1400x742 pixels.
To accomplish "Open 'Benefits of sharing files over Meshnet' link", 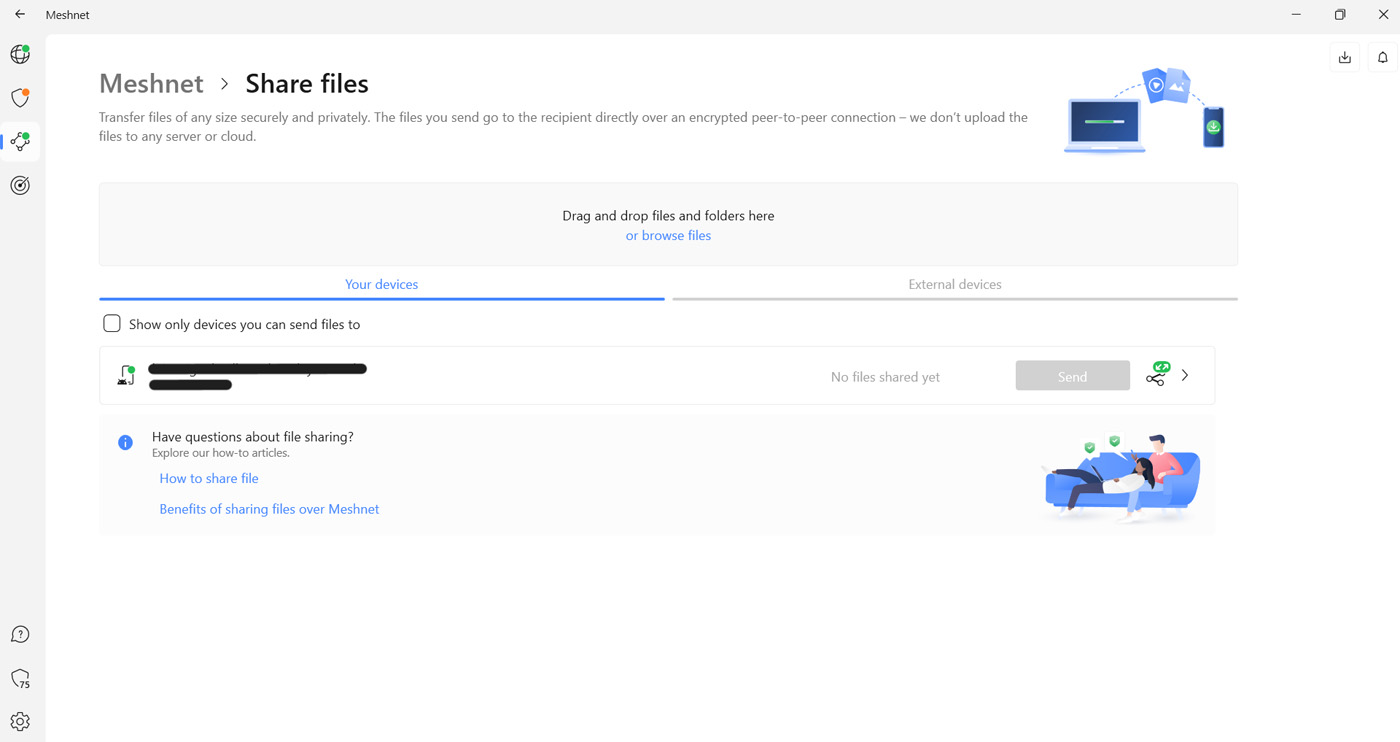I will point(269,509).
